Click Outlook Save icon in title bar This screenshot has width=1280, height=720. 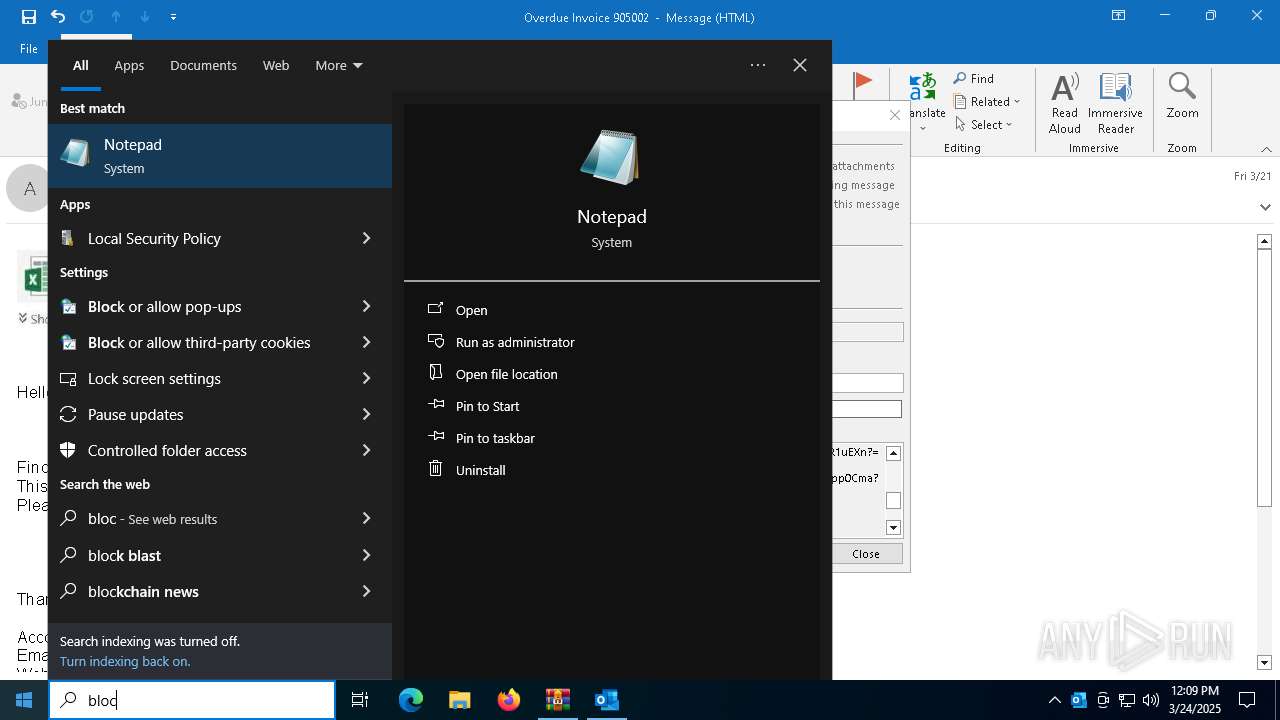(29, 17)
